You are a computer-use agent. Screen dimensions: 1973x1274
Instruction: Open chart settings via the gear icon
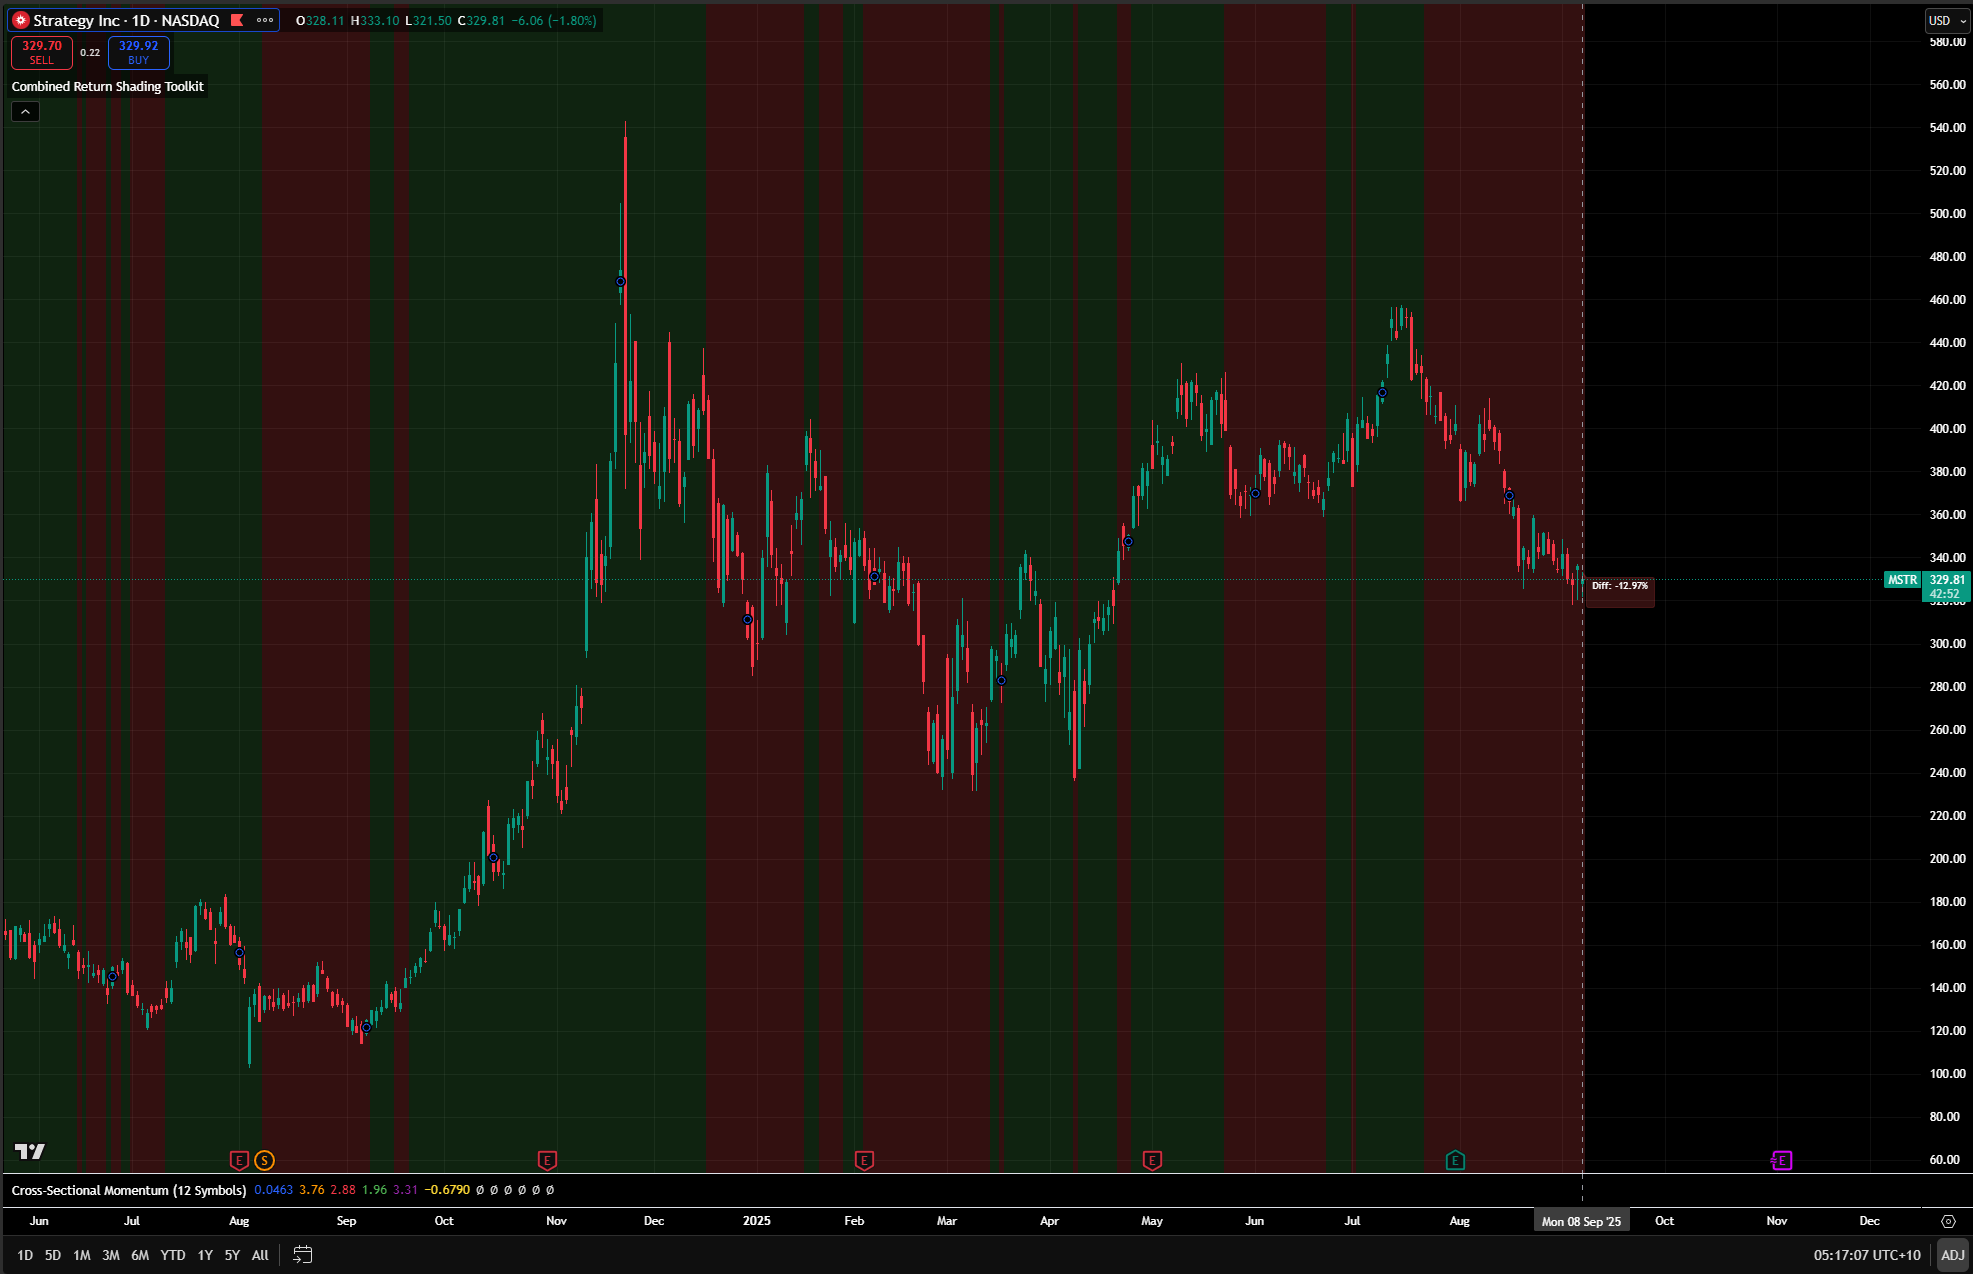[1948, 1220]
